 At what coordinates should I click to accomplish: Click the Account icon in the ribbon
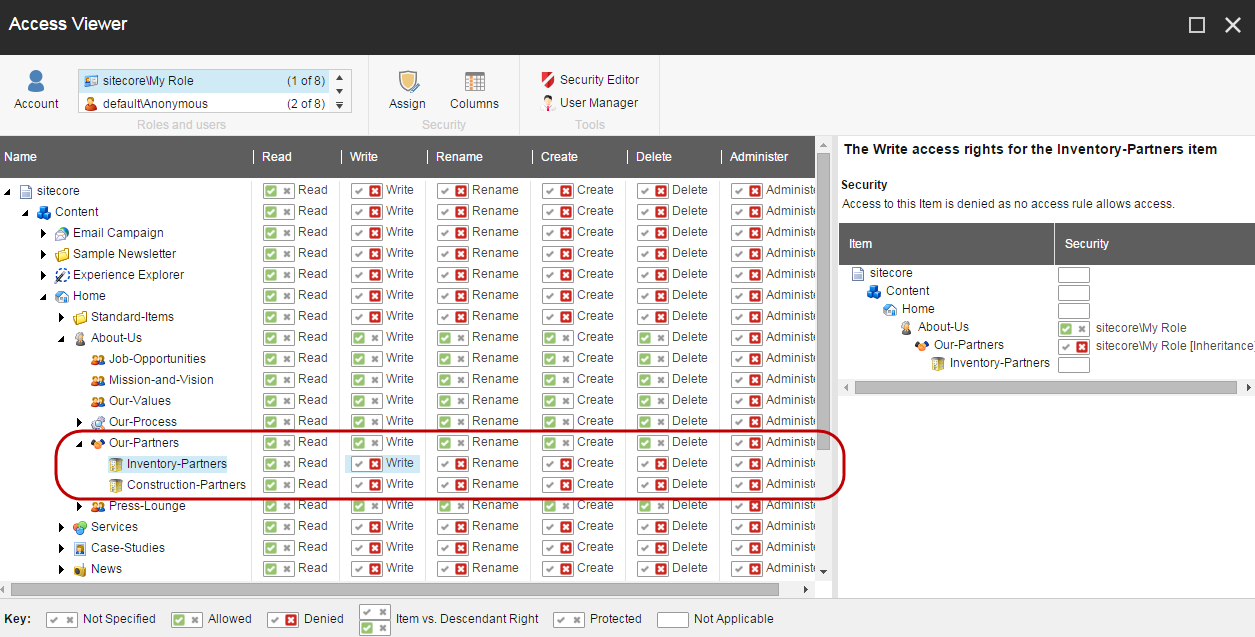point(36,82)
